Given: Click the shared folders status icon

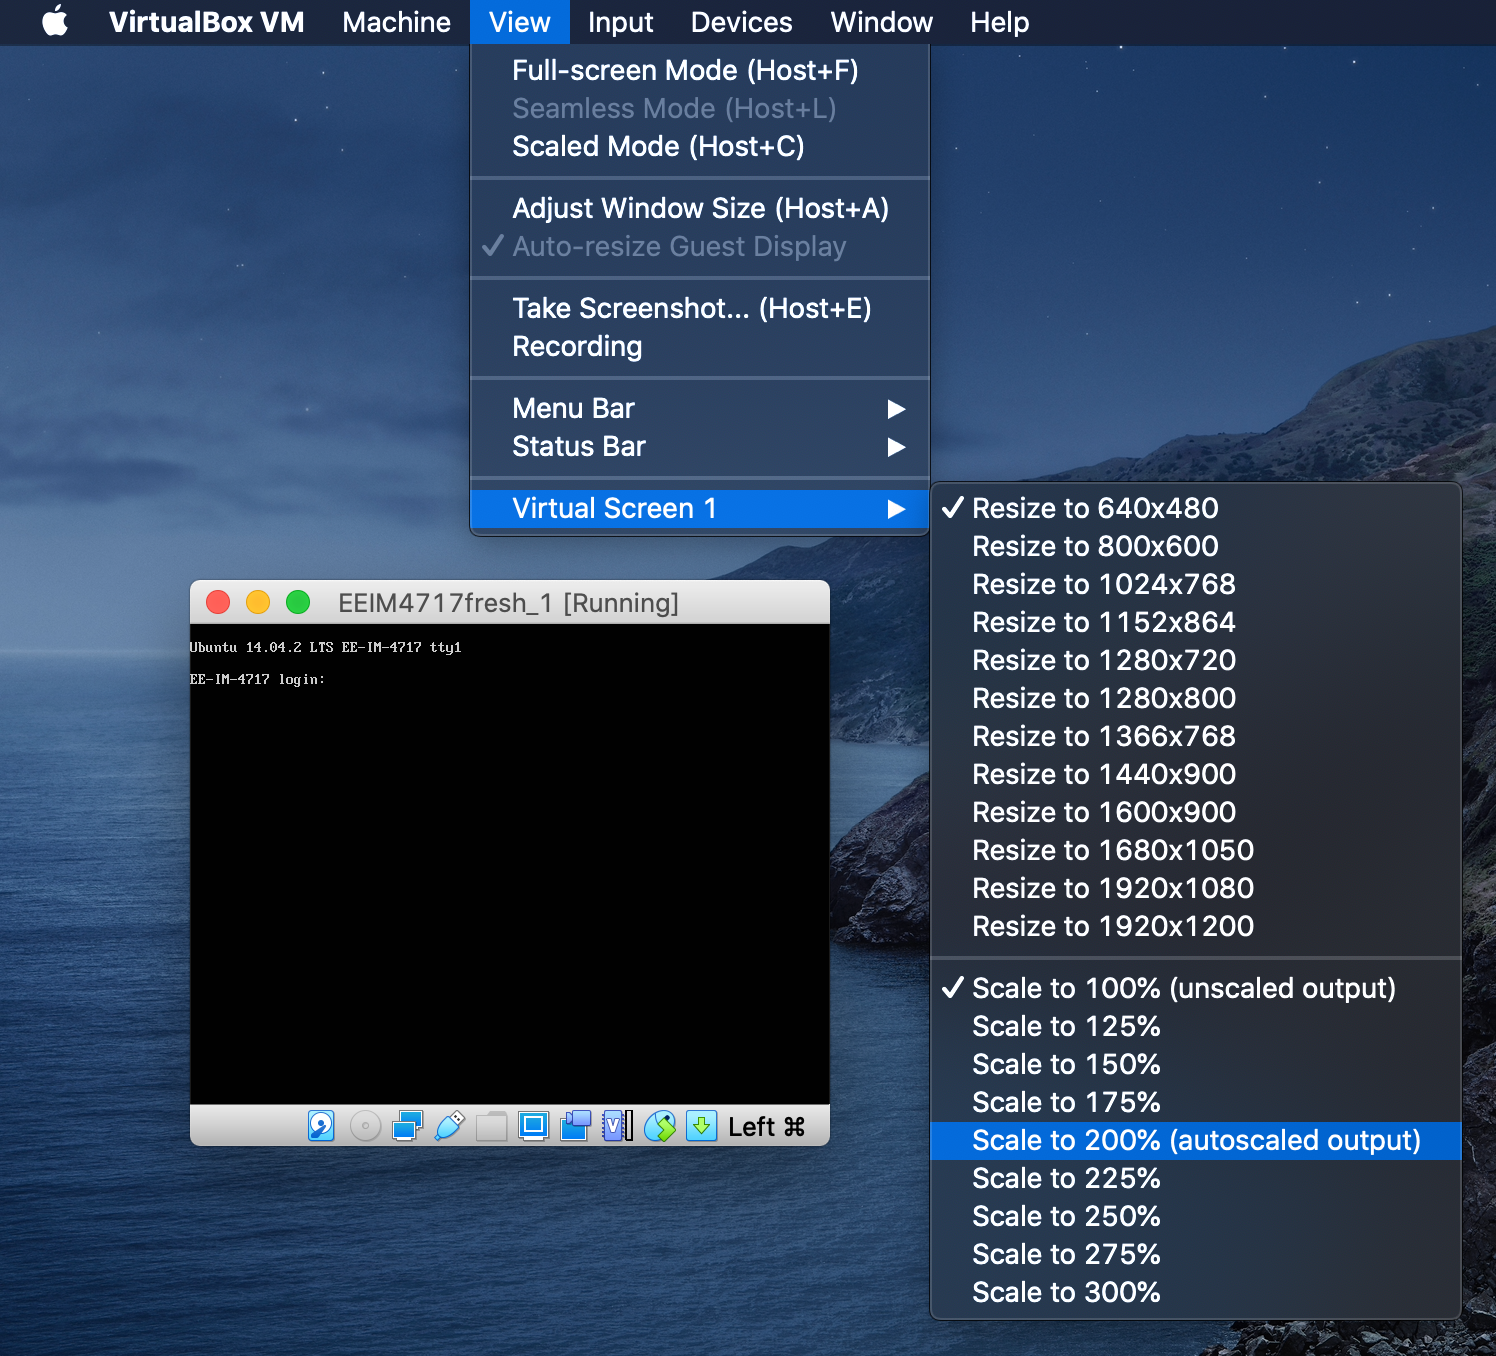Looking at the screenshot, I should click(x=491, y=1126).
